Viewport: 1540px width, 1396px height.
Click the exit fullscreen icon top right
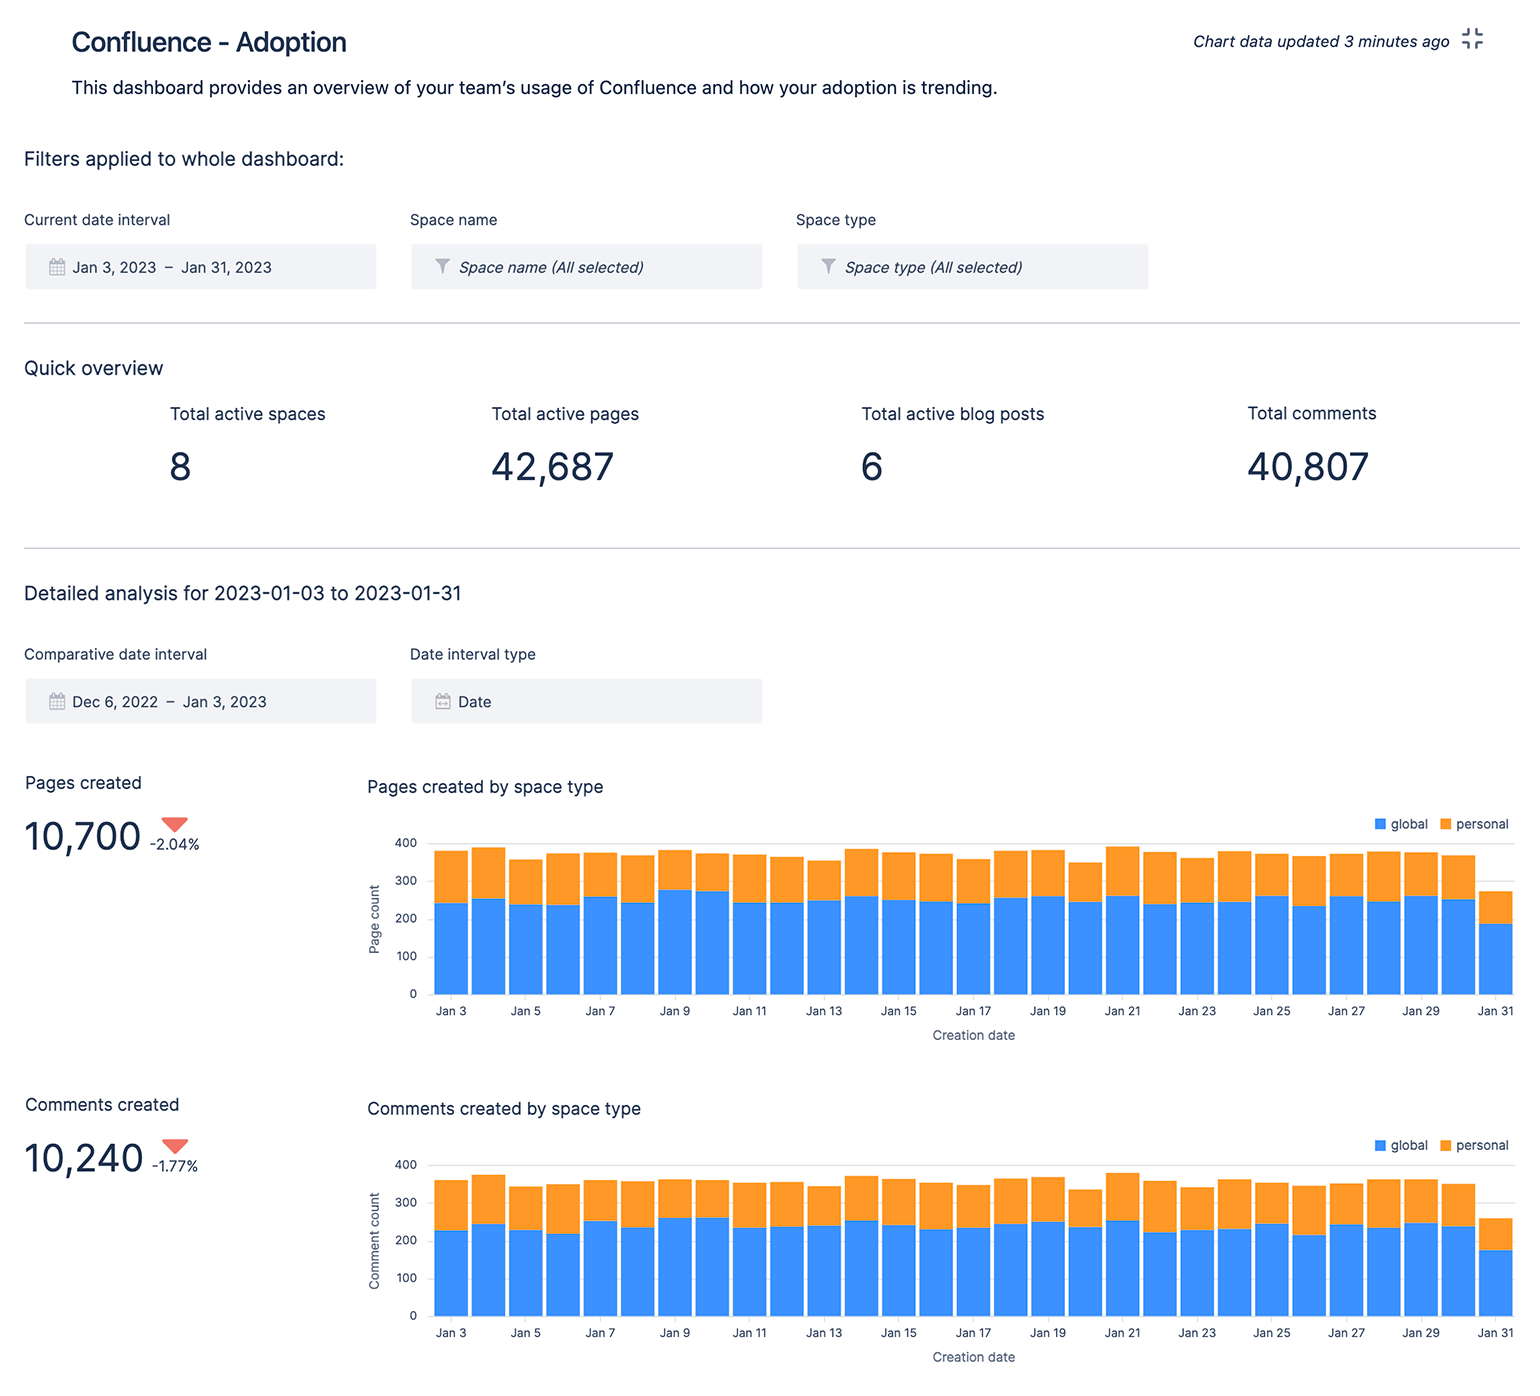(1471, 39)
